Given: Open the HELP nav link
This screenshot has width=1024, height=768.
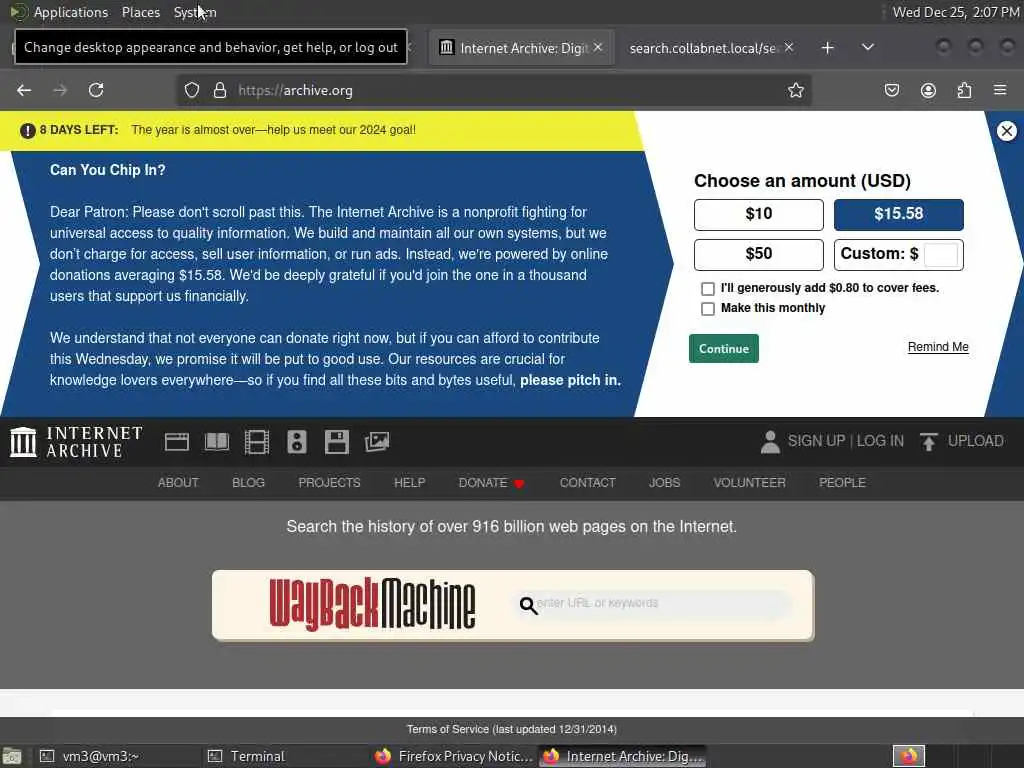Looking at the screenshot, I should coord(409,483).
